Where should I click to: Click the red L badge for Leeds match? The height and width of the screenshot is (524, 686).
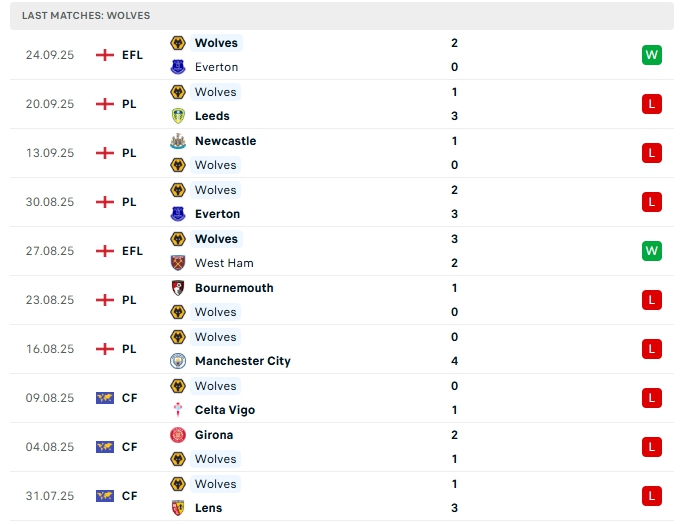pos(652,104)
